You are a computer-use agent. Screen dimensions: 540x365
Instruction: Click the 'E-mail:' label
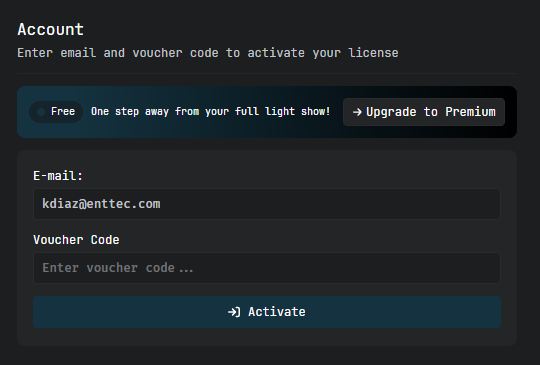[58, 176]
